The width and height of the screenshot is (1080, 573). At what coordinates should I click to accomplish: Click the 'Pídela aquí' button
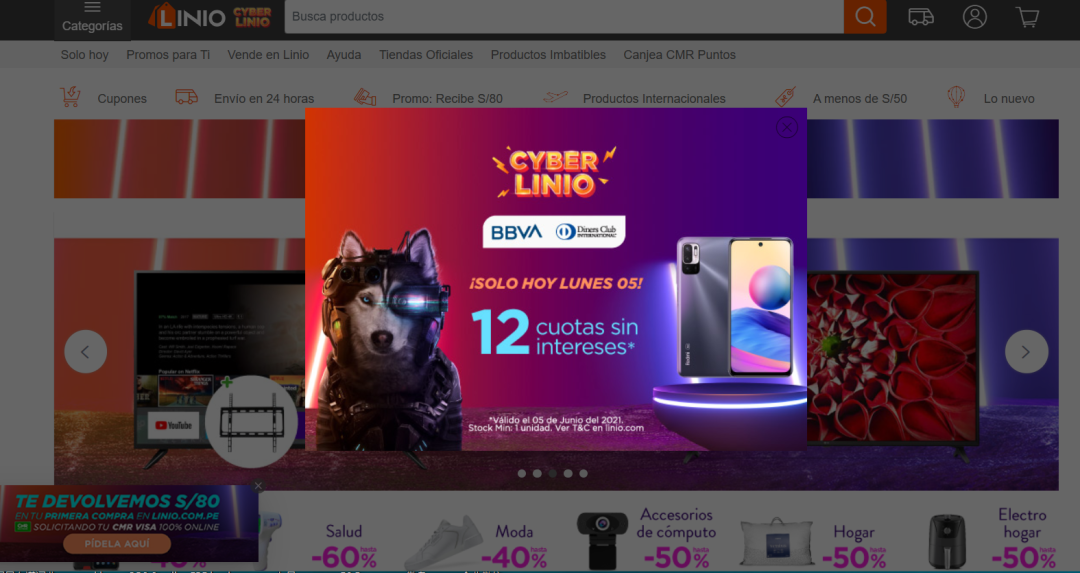tap(117, 543)
